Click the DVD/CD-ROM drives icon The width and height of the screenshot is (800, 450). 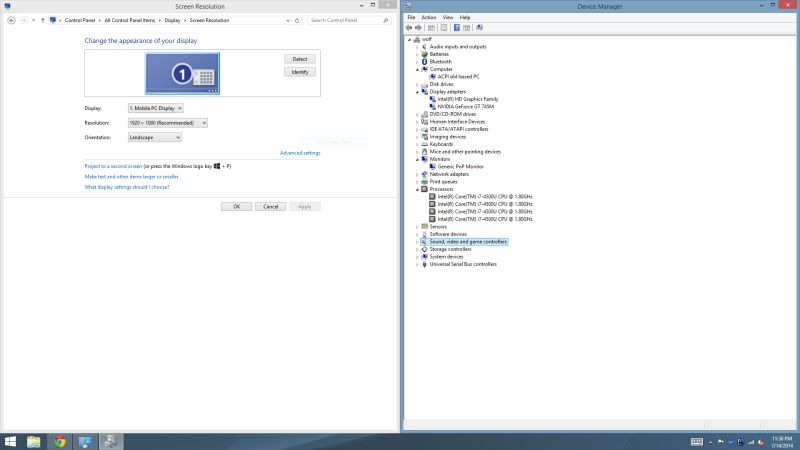click(424, 114)
